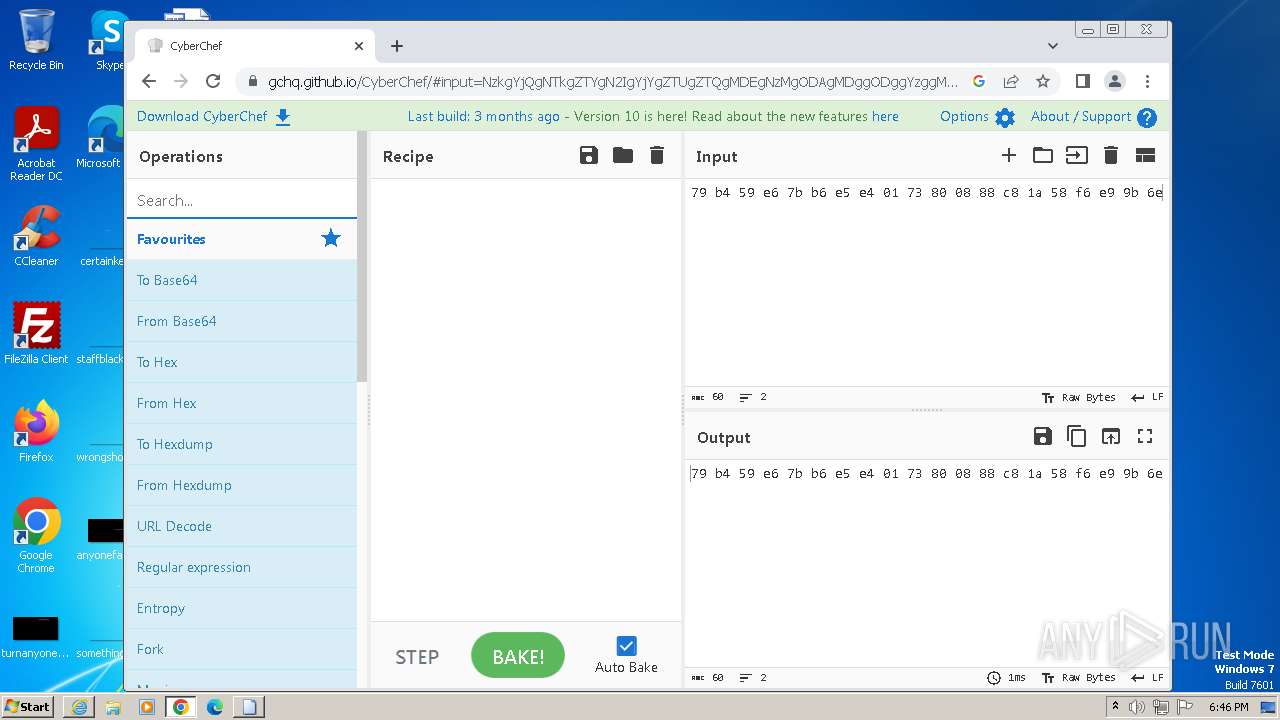Select From Hex operation
Viewport: 1280px width, 720px height.
(241, 403)
